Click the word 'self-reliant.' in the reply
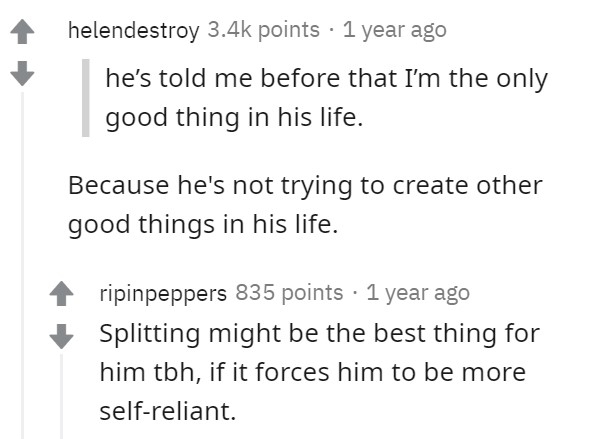This screenshot has width=602, height=439. click(x=167, y=411)
